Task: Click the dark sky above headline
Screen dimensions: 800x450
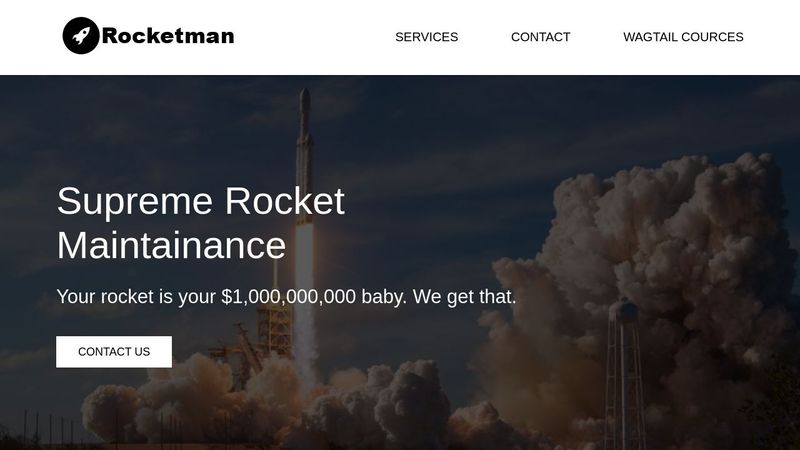Action: pos(153,128)
